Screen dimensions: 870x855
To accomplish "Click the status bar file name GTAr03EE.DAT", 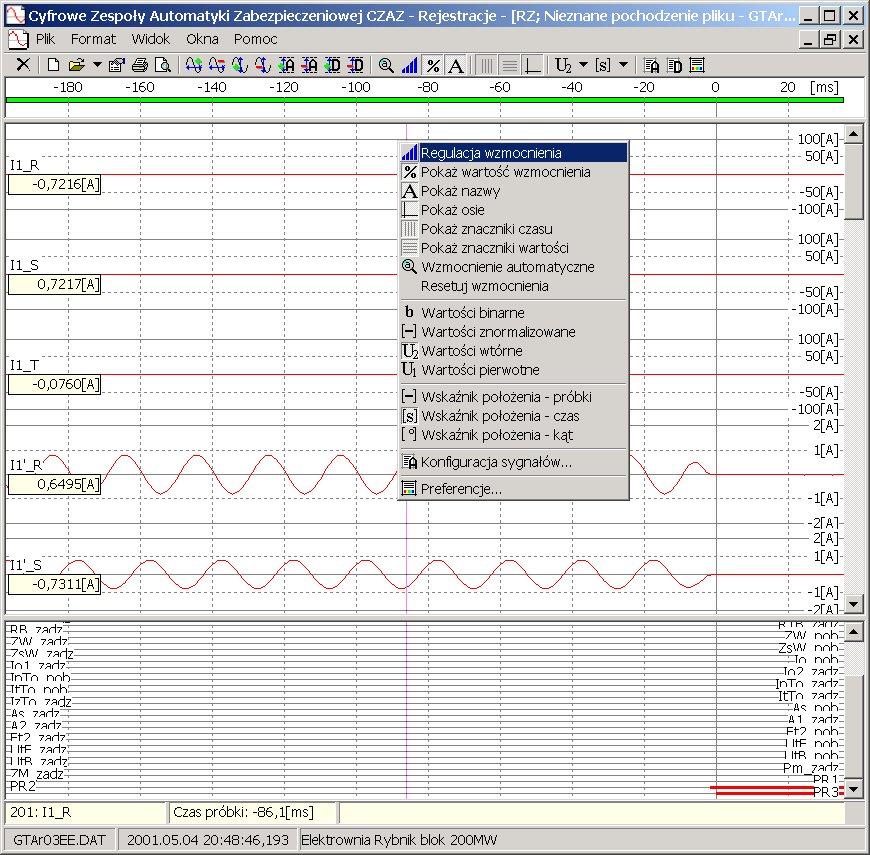I will tap(59, 840).
